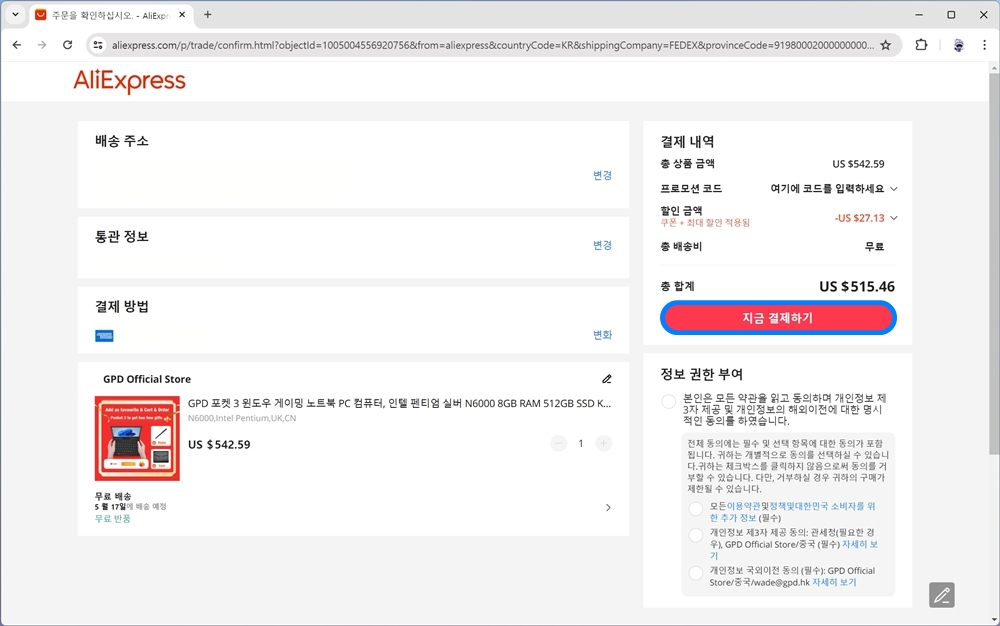Expand the promotion code entry dropdown
1000x626 pixels.
(x=893, y=189)
